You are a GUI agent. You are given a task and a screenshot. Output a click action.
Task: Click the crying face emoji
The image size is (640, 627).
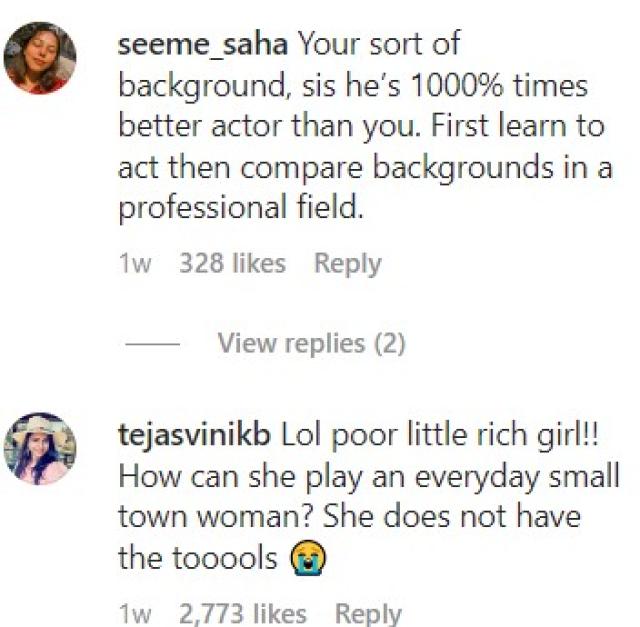click(301, 558)
